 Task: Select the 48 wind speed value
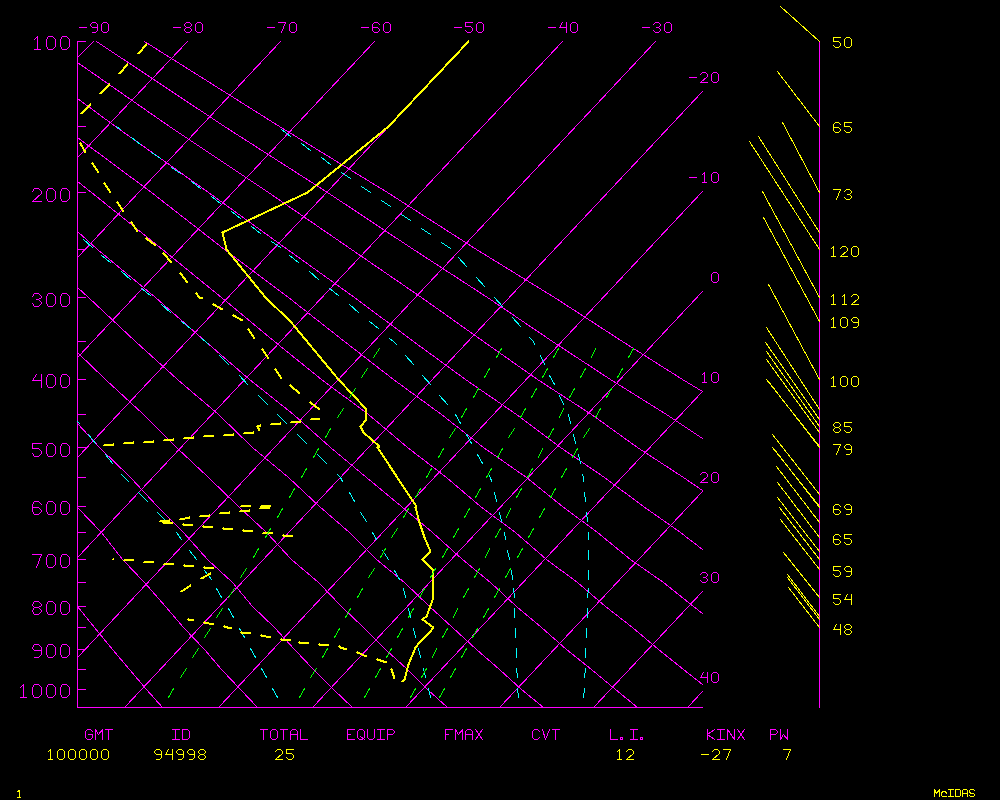click(x=842, y=629)
